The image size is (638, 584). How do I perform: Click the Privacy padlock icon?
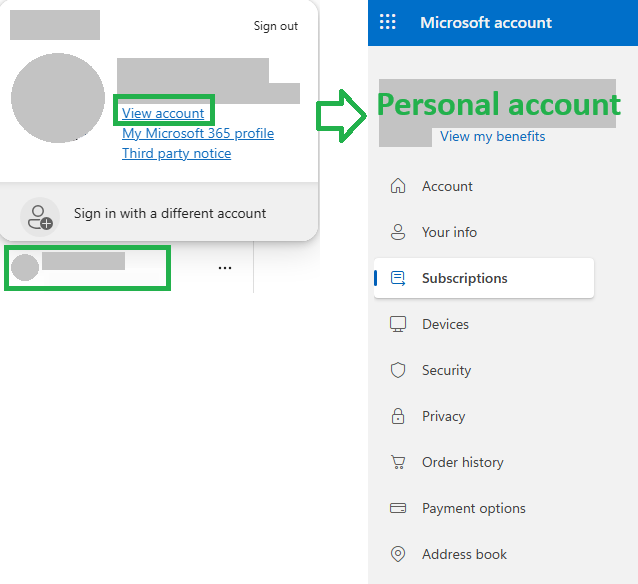pyautogui.click(x=398, y=416)
